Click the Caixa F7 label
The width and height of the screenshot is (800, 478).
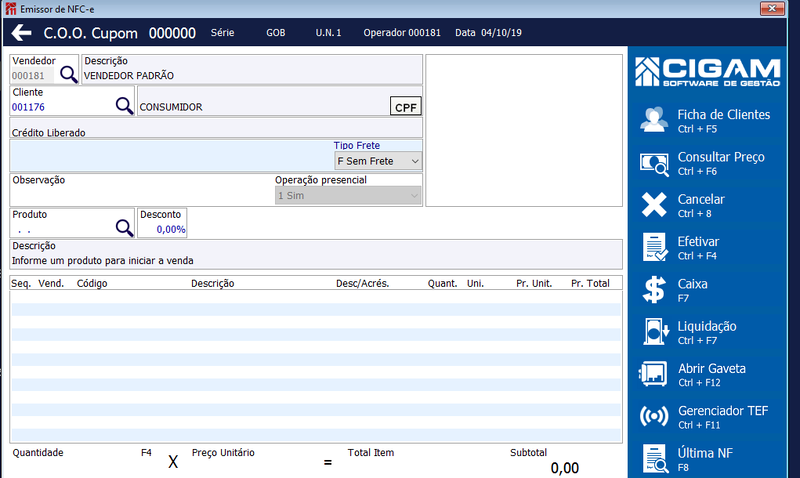click(692, 290)
